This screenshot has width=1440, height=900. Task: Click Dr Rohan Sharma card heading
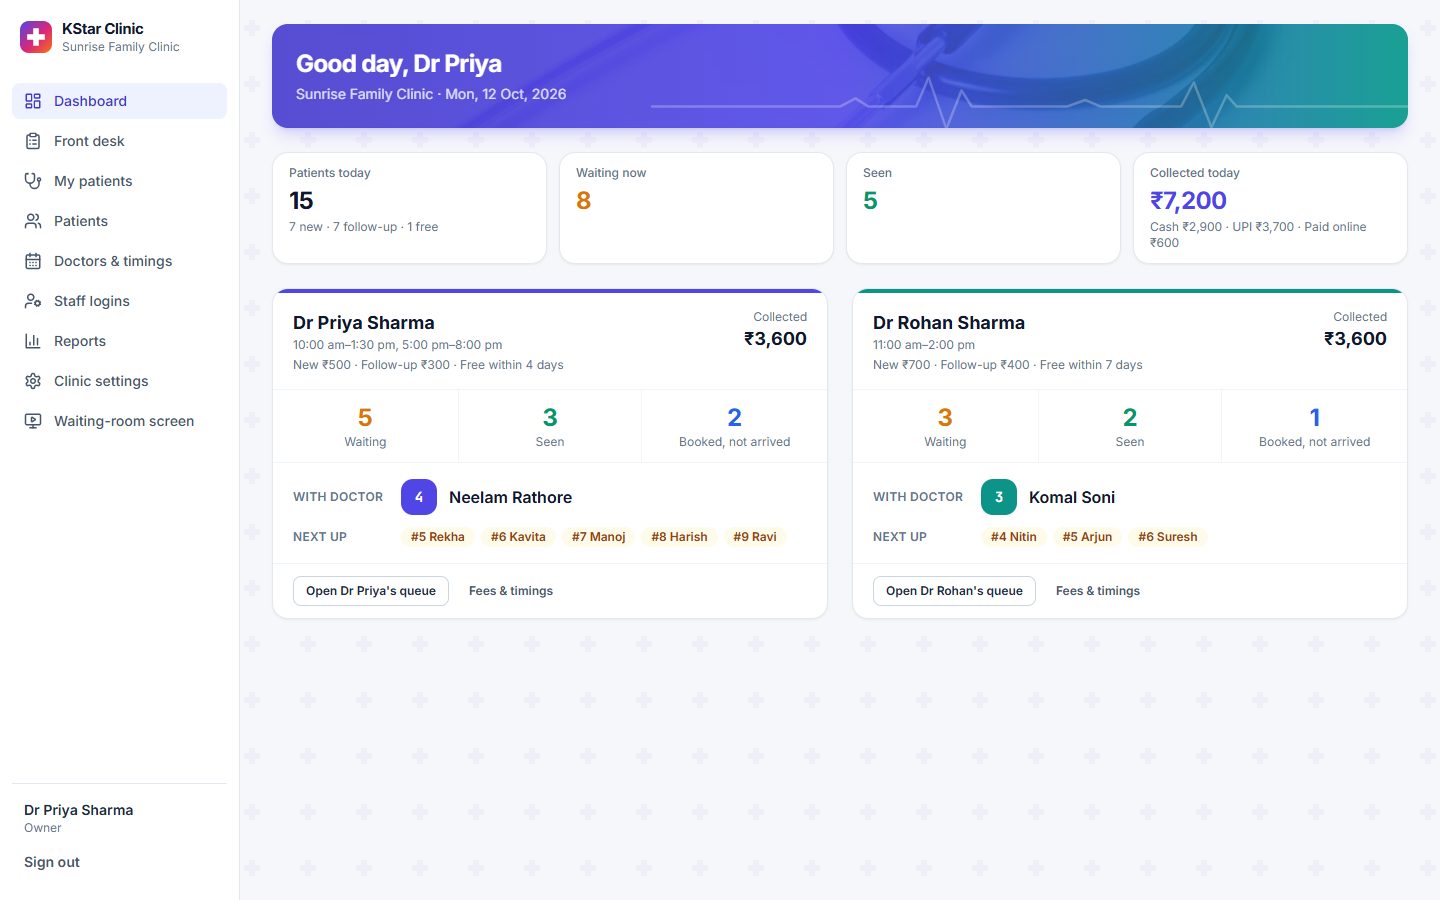[x=949, y=323]
